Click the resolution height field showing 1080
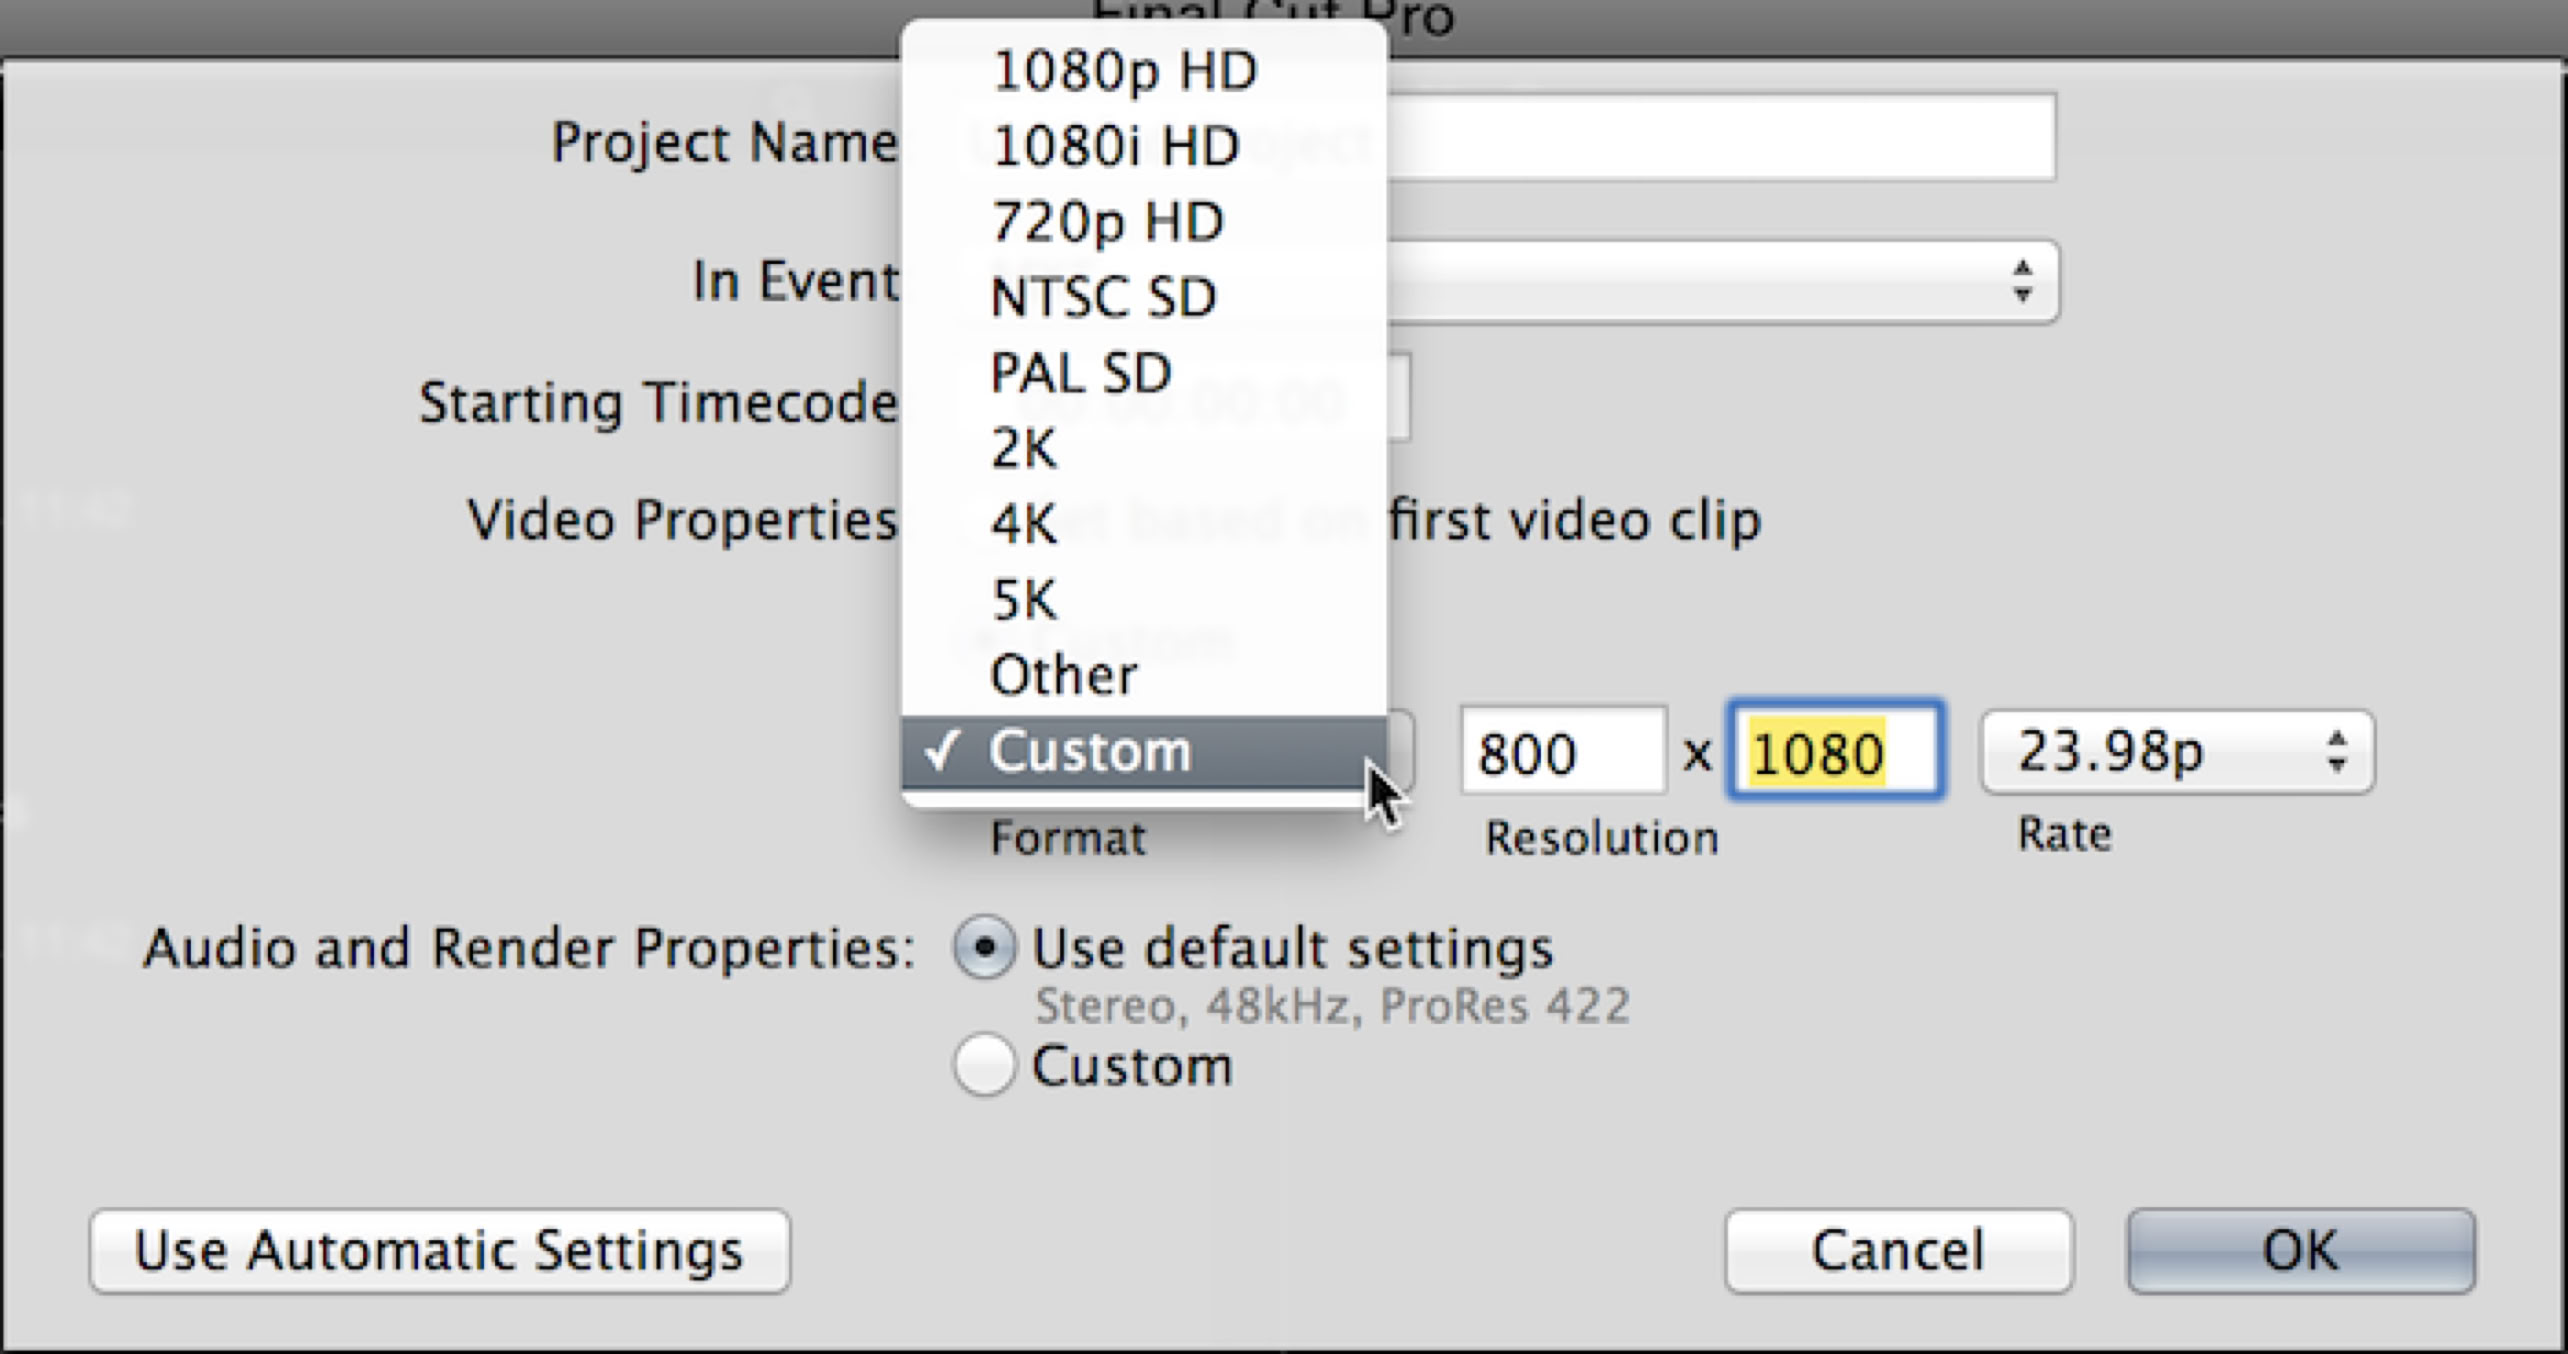This screenshot has width=2568, height=1354. point(1836,752)
